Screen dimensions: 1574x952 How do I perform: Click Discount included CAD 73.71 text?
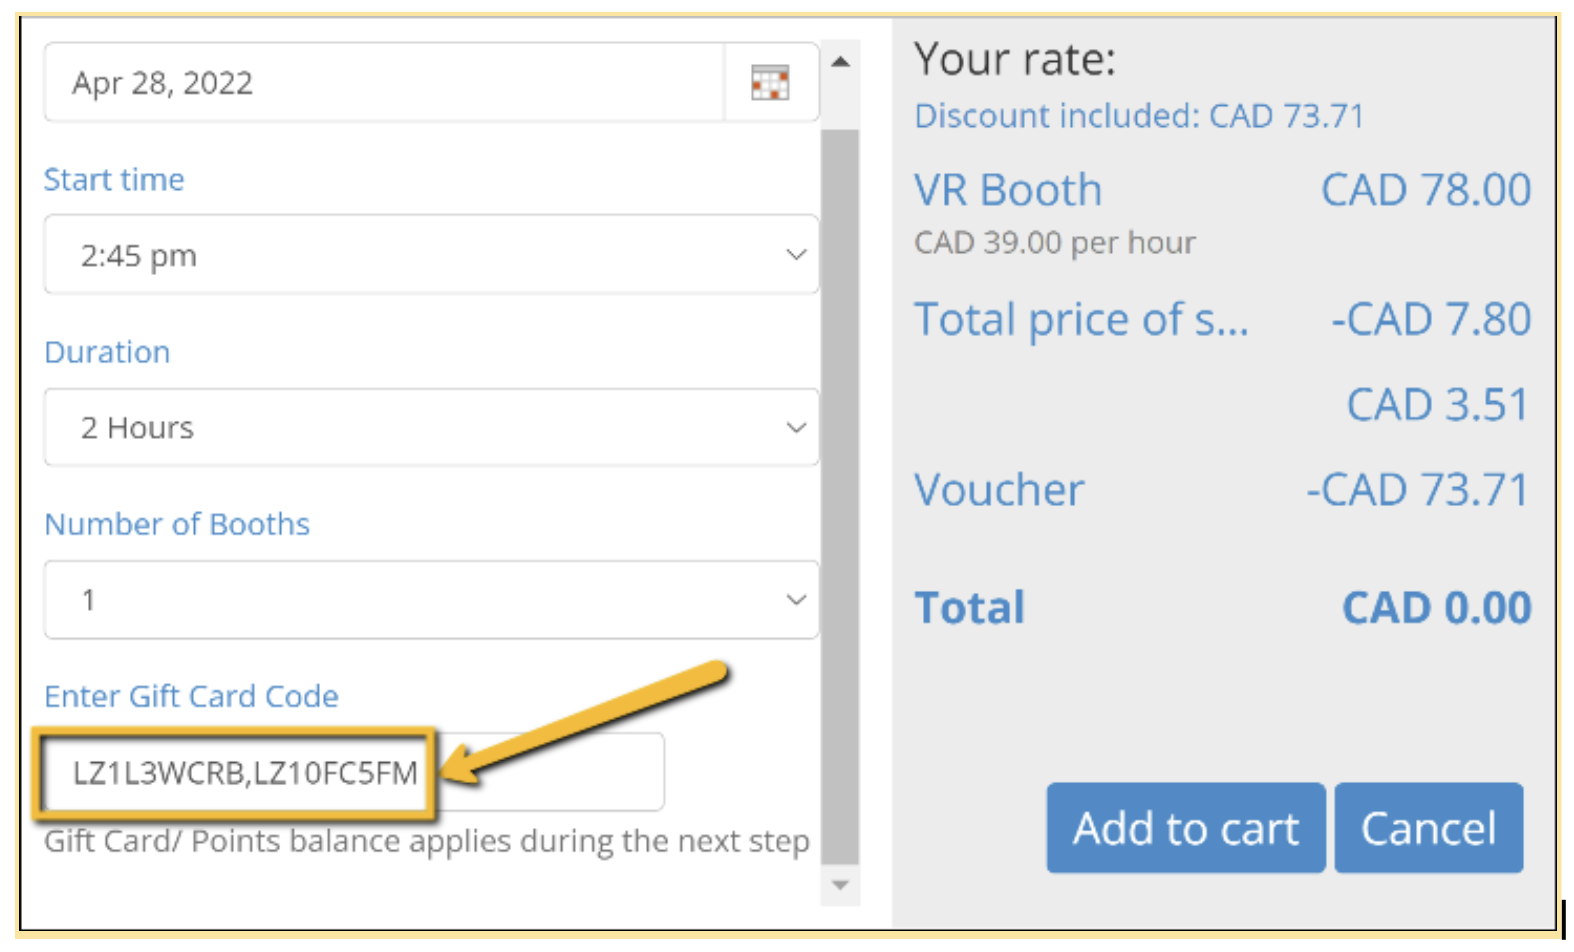click(1139, 116)
